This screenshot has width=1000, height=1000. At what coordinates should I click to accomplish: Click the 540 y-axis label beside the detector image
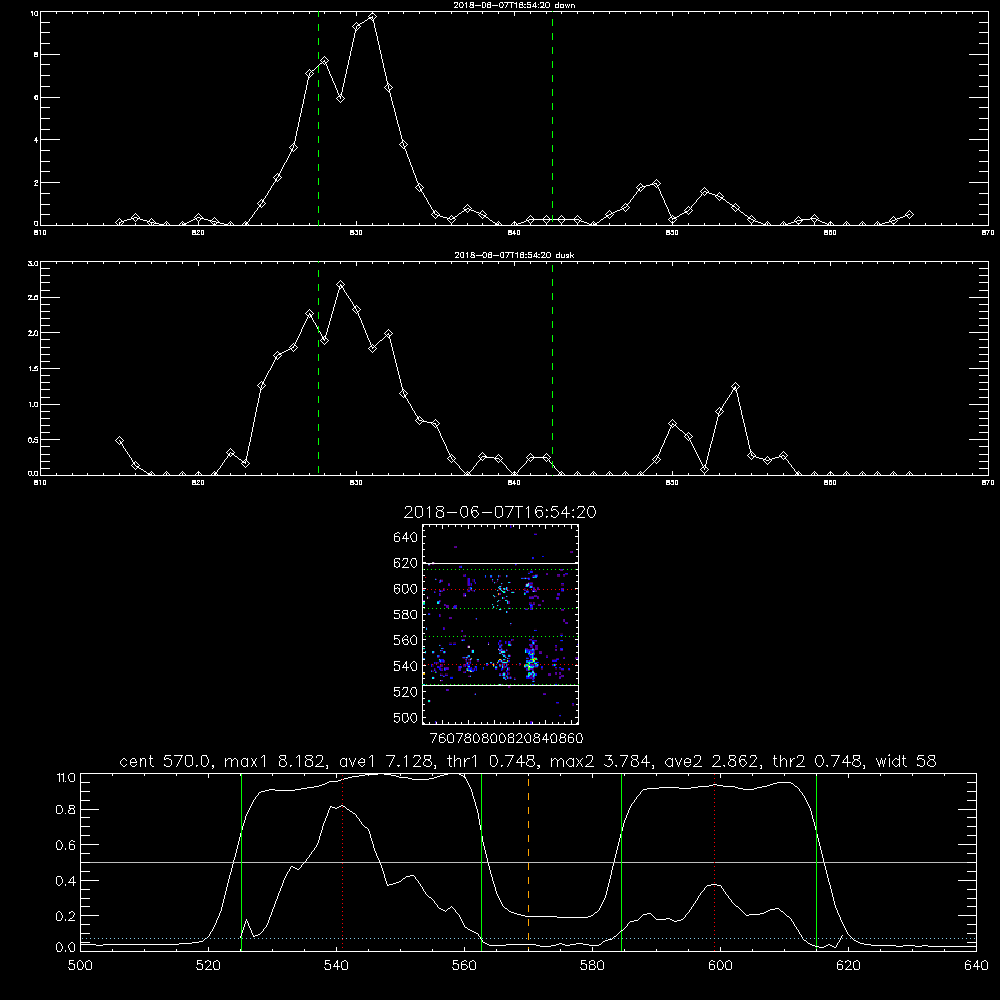[x=406, y=666]
